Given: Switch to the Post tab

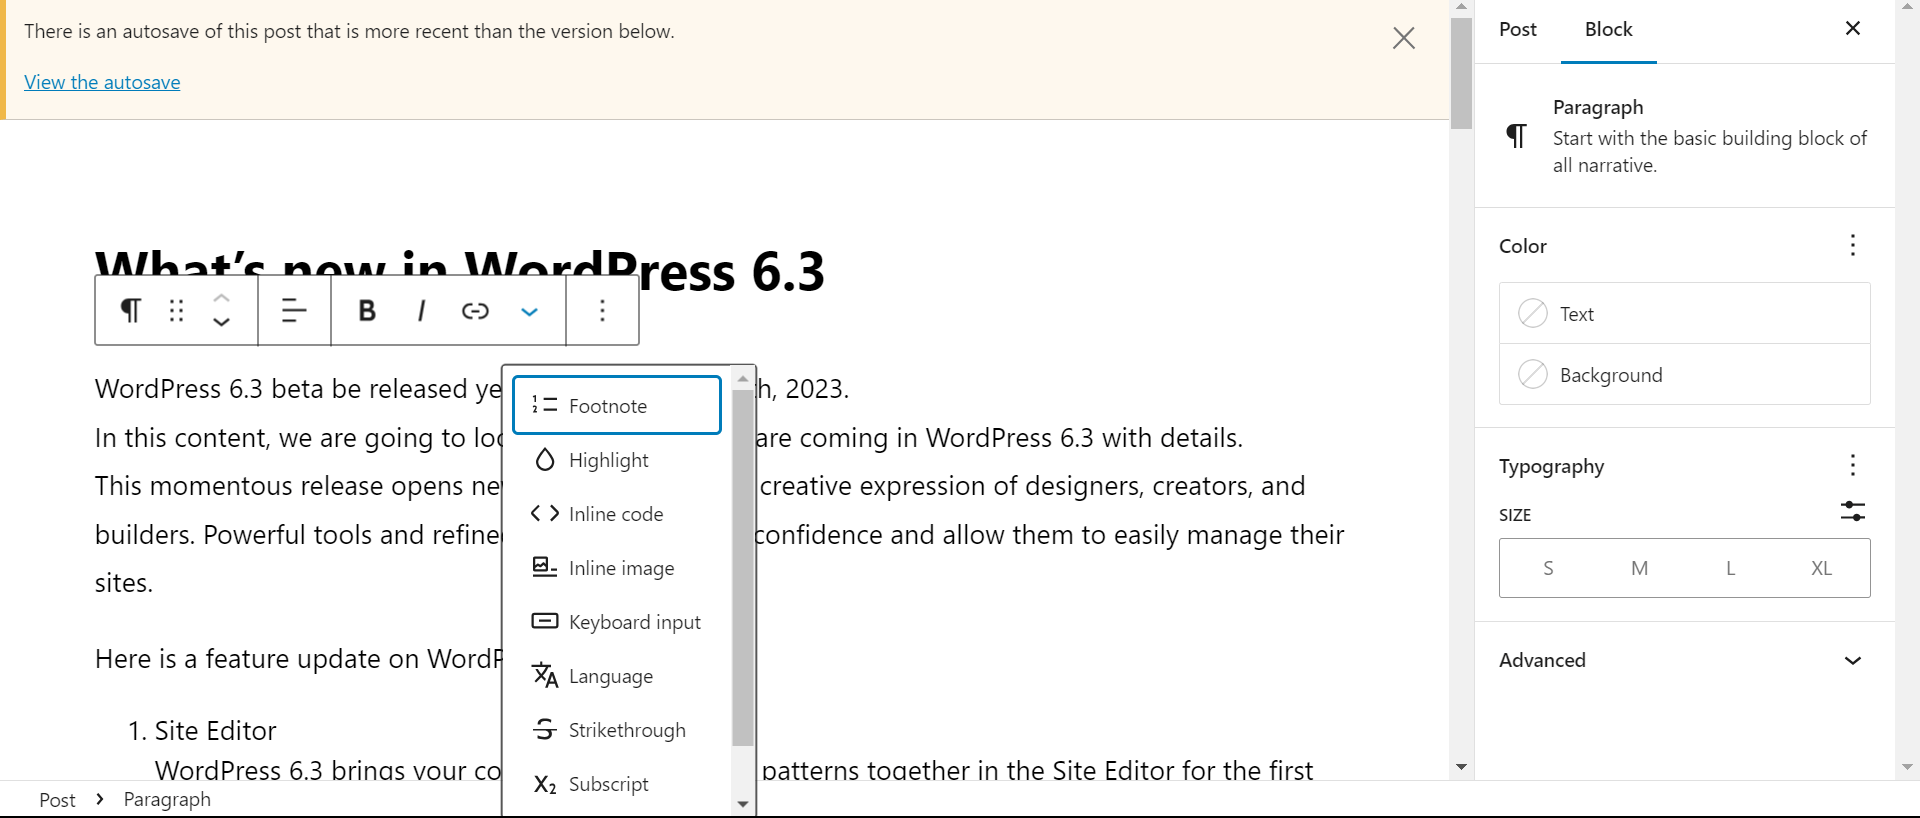Looking at the screenshot, I should (x=1517, y=30).
